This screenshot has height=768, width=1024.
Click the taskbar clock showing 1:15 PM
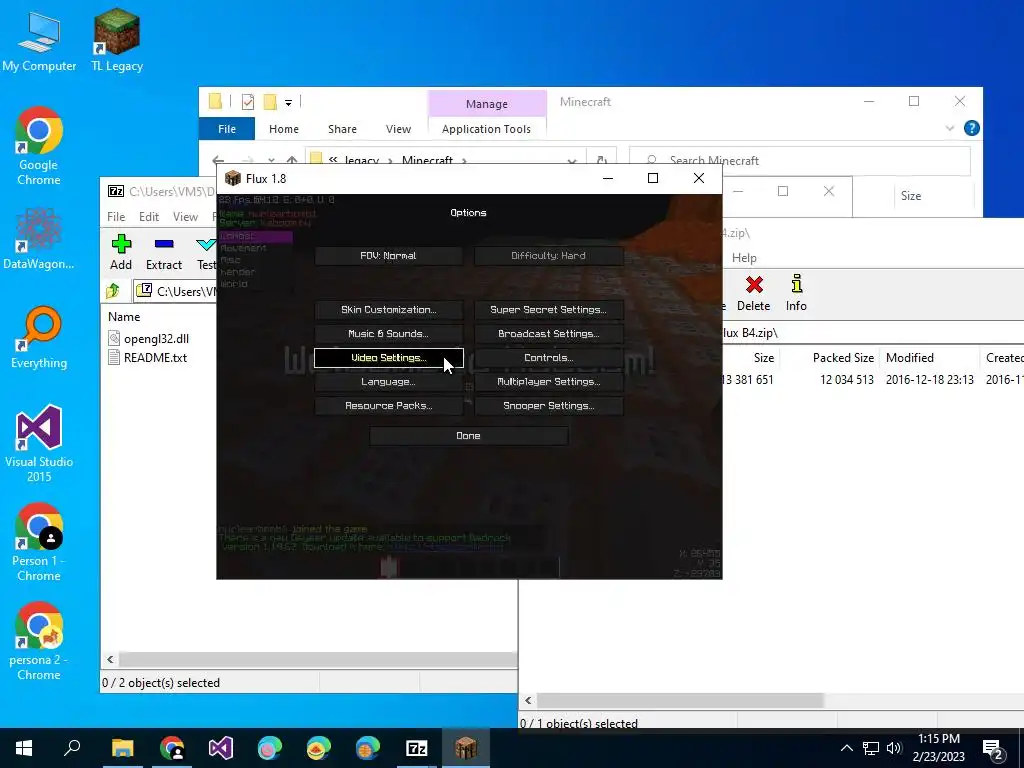938,748
